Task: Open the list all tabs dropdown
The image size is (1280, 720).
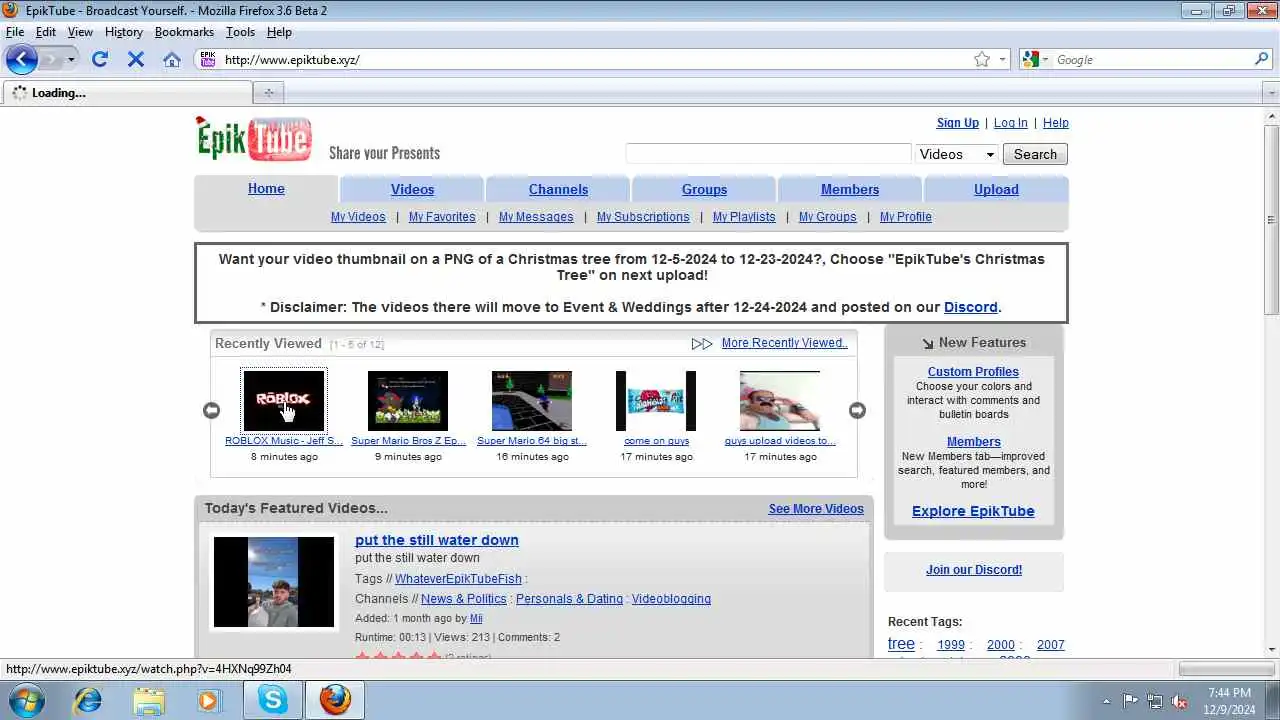Action: [1271, 93]
